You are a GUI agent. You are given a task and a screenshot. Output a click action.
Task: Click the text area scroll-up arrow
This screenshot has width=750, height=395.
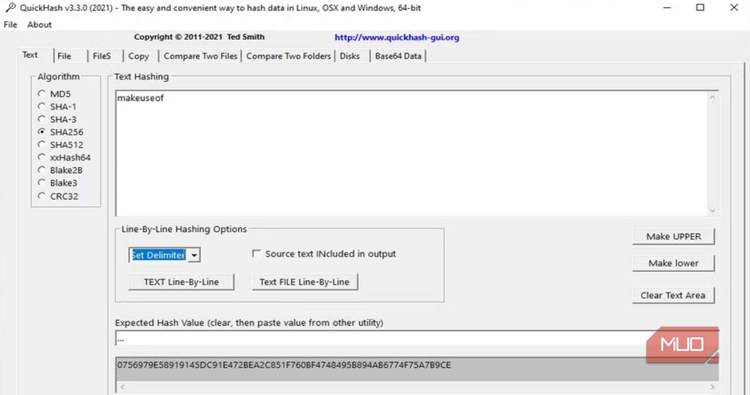pyautogui.click(x=712, y=97)
